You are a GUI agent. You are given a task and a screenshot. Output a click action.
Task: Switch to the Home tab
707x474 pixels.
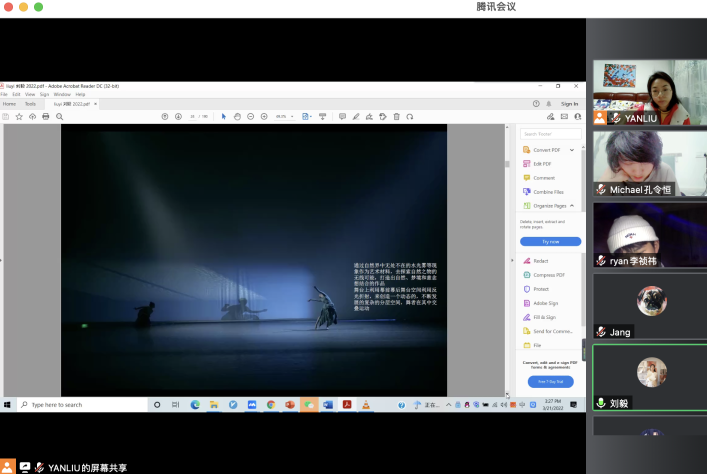(x=9, y=104)
